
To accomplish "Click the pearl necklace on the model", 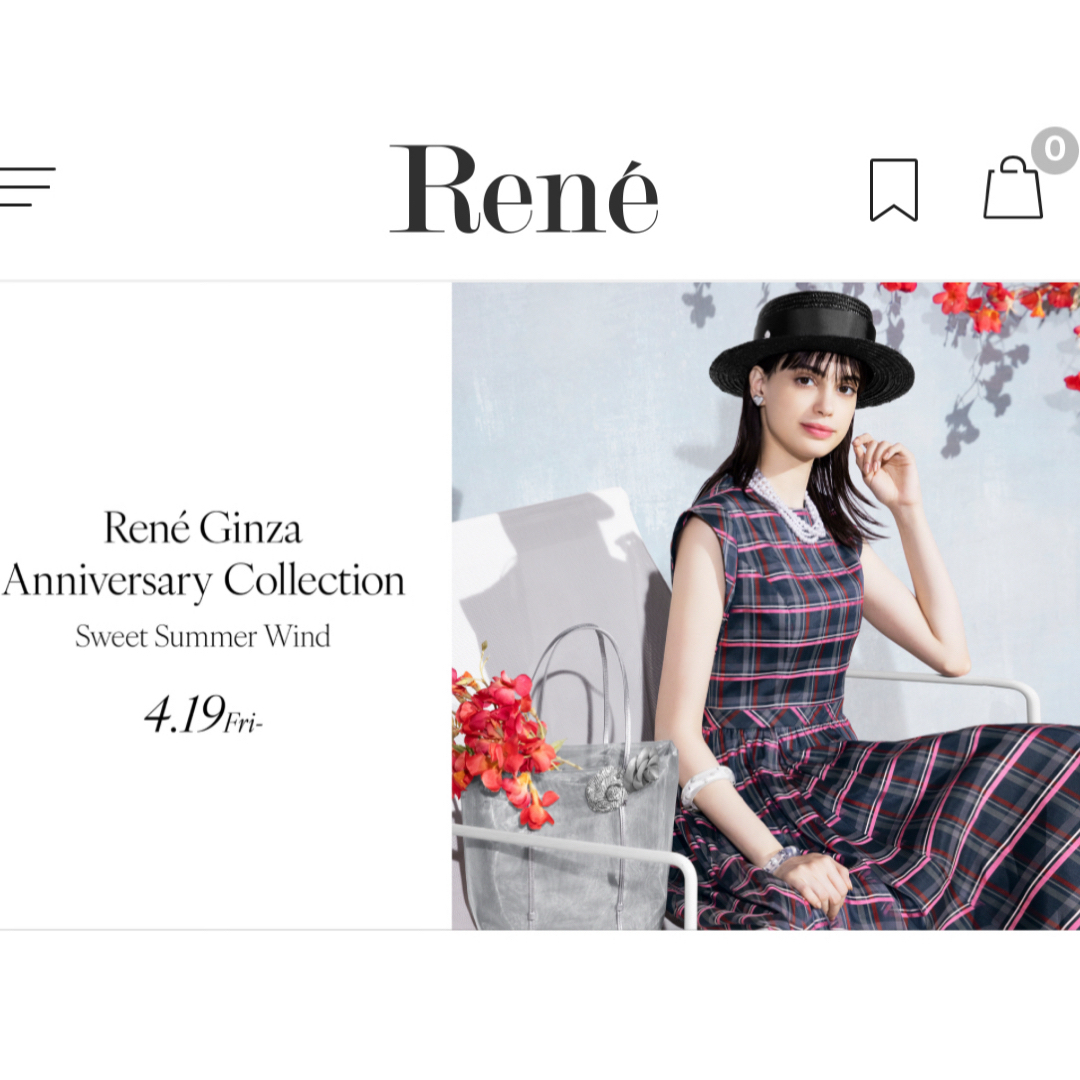I will pos(789,506).
